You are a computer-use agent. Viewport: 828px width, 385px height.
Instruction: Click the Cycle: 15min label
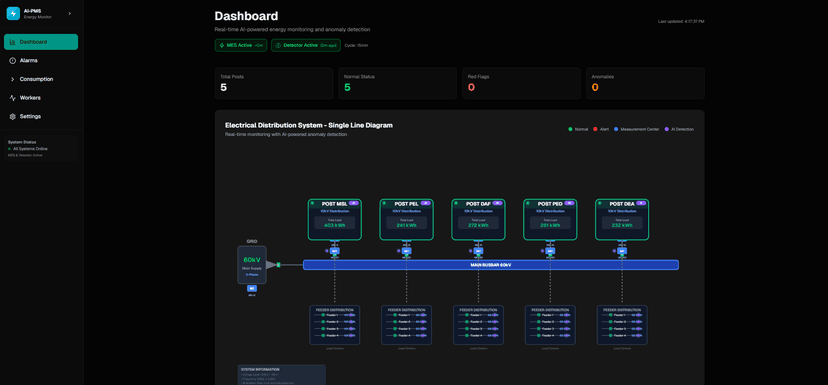click(356, 45)
